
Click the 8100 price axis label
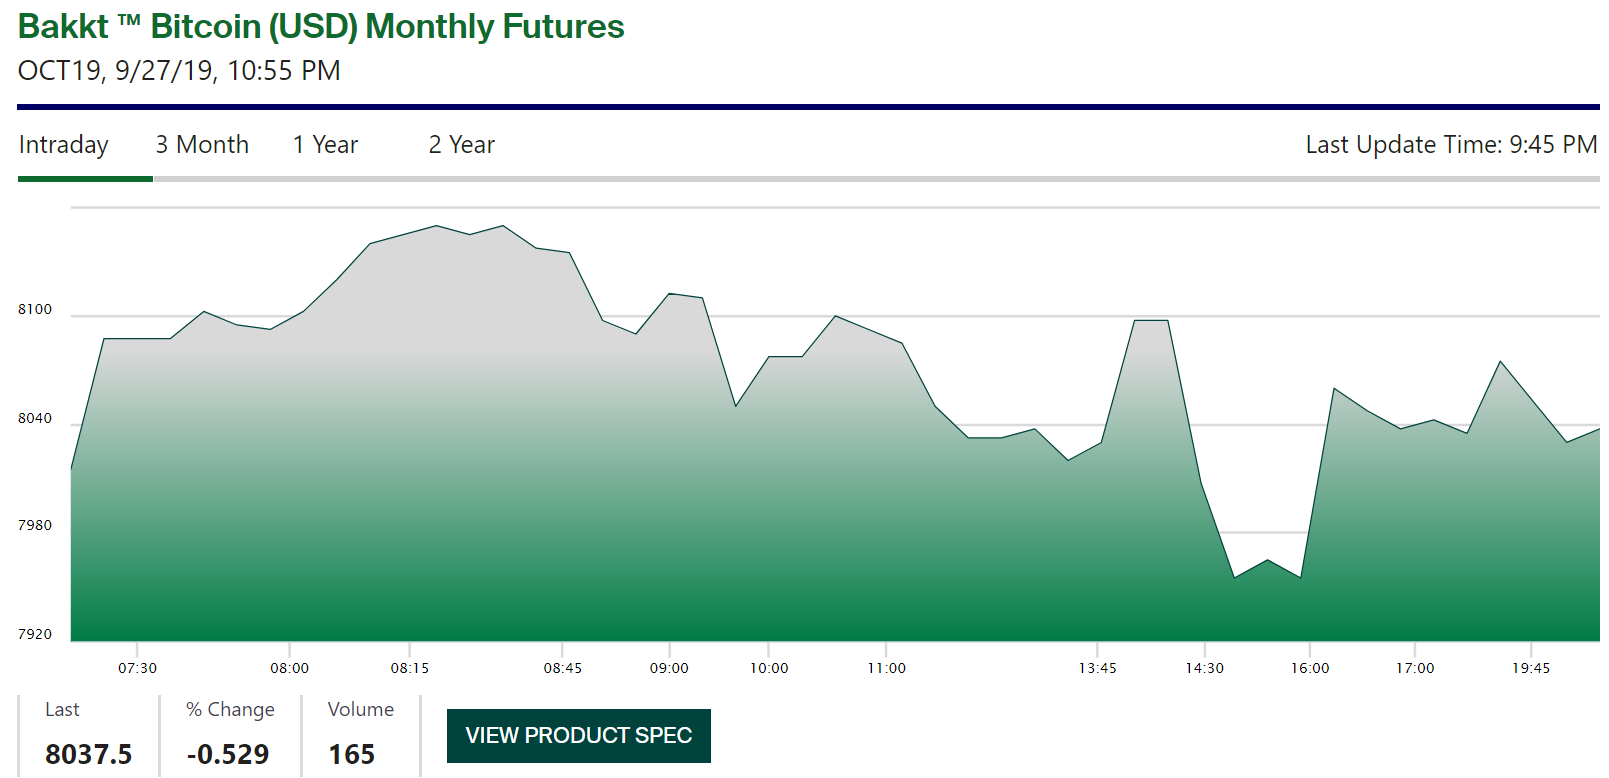click(35, 310)
